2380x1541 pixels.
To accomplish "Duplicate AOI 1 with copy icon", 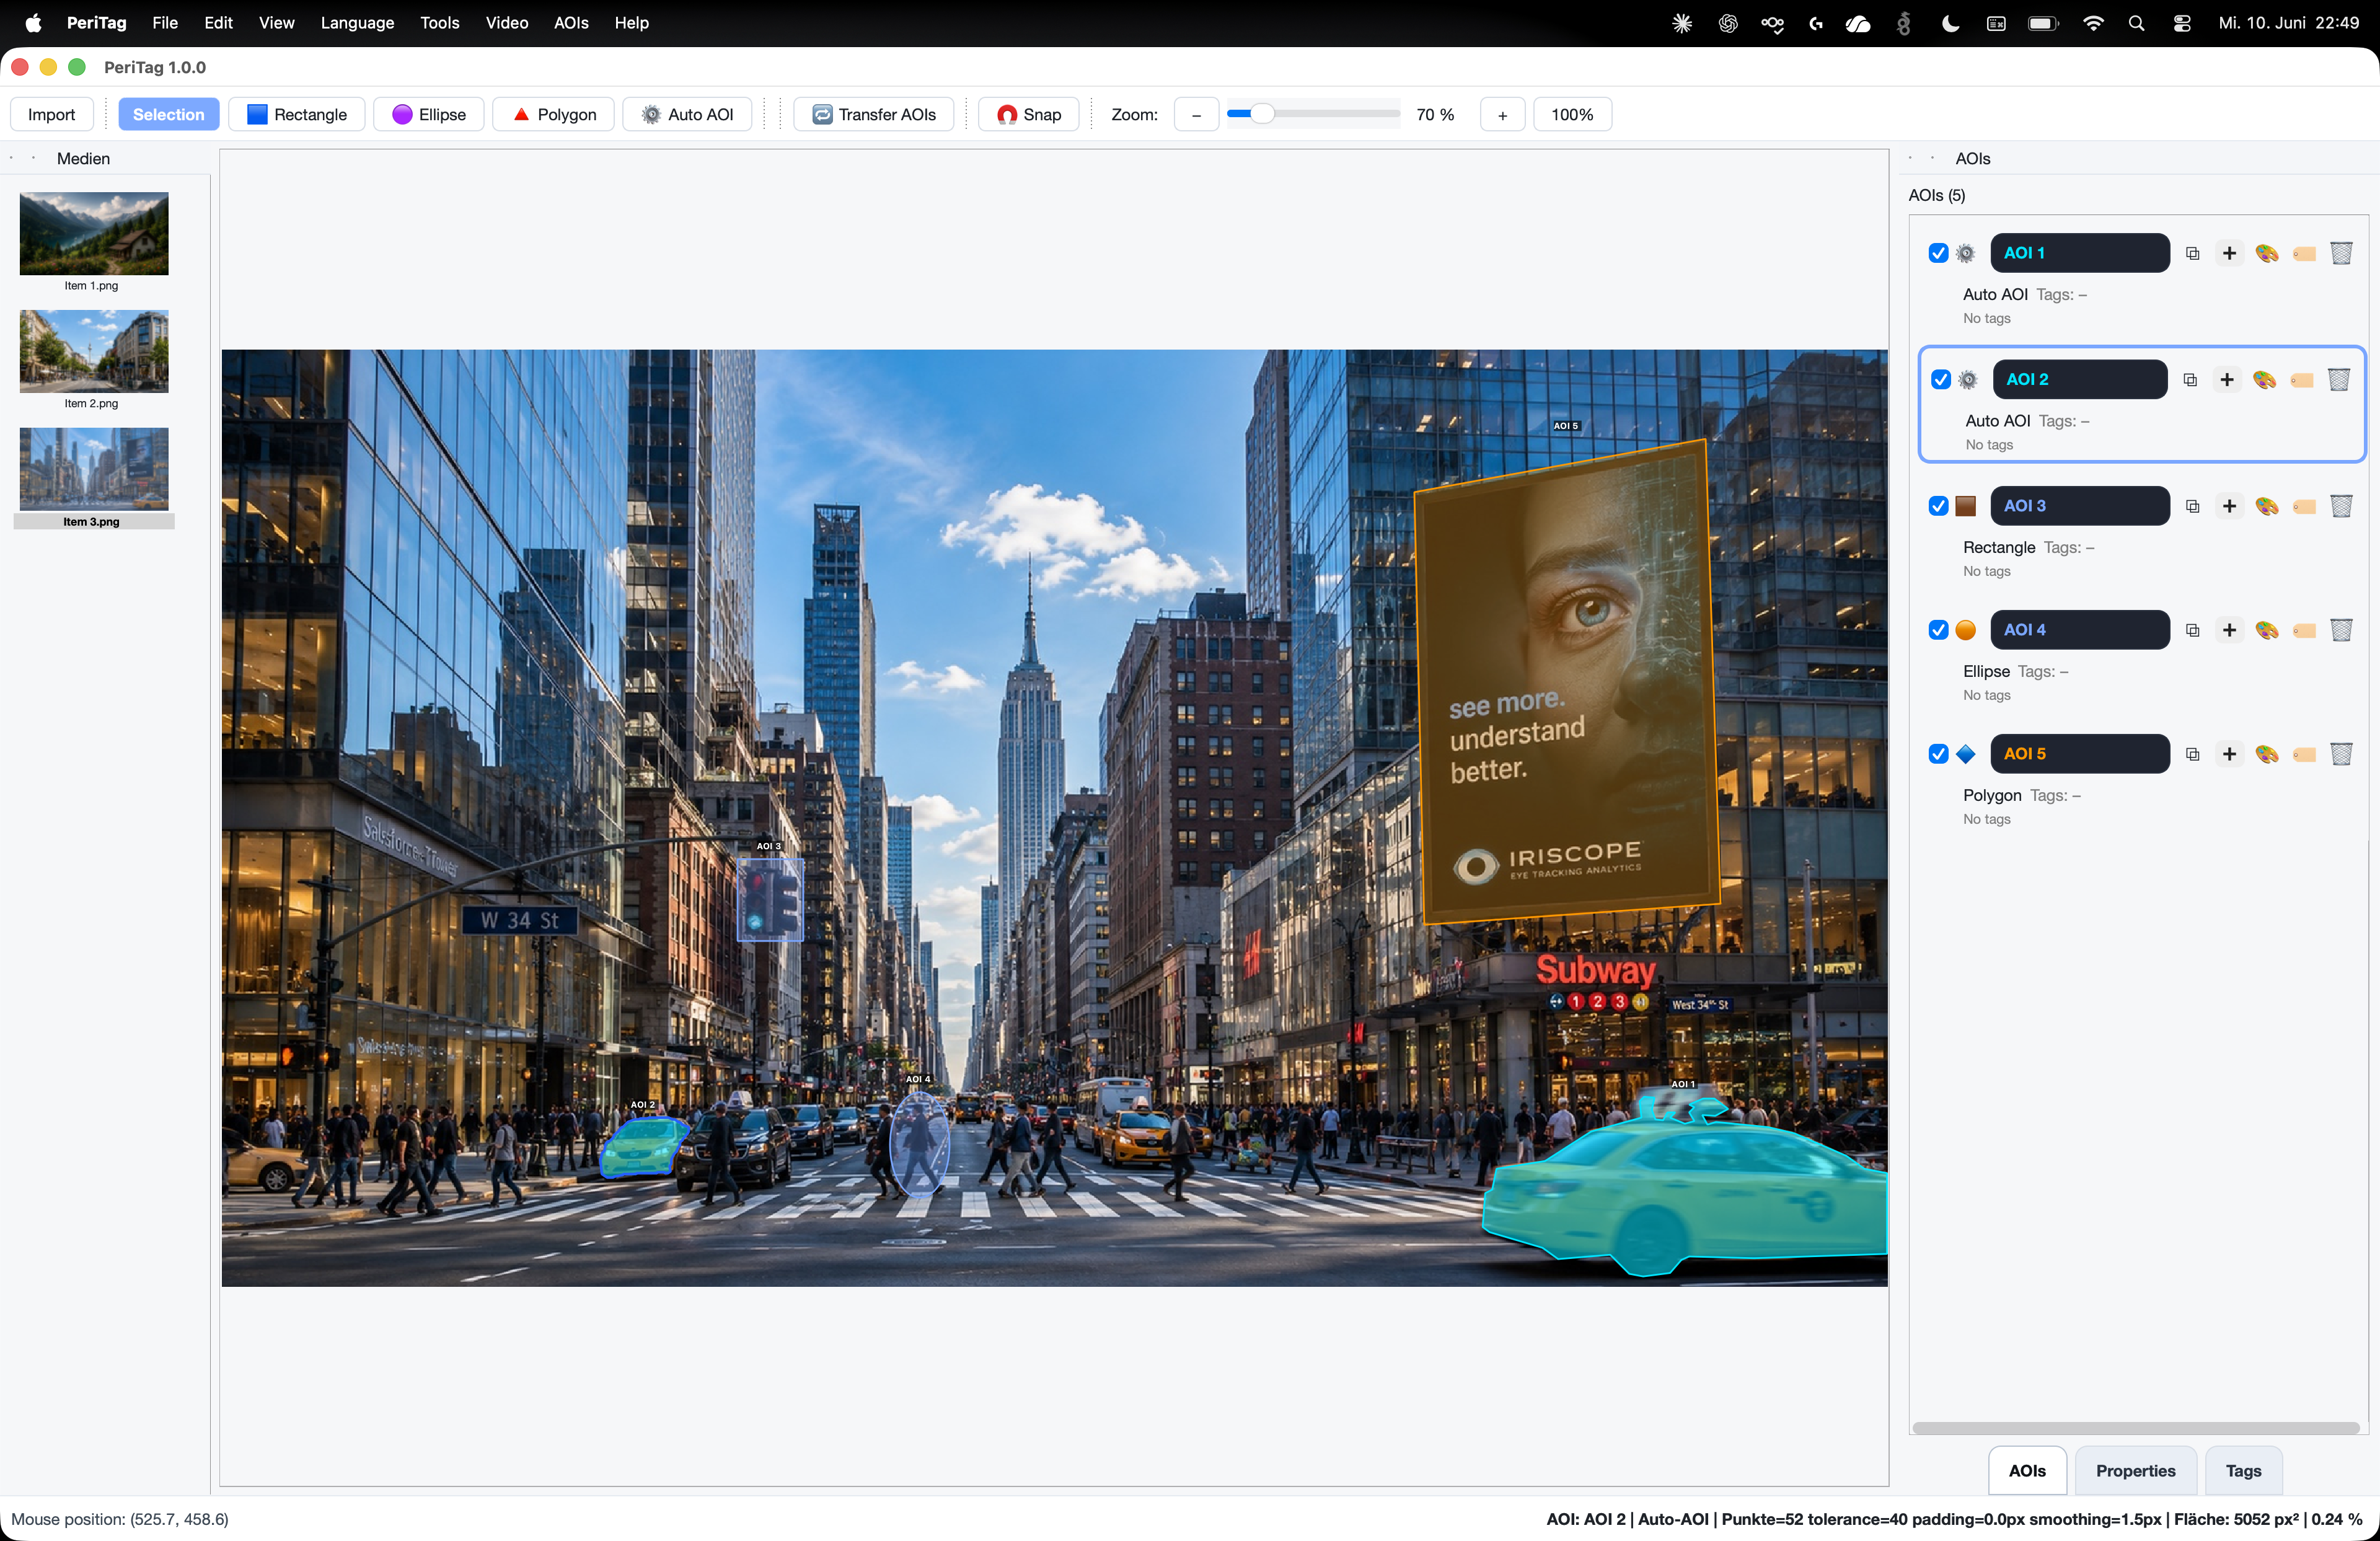I will [x=2193, y=253].
